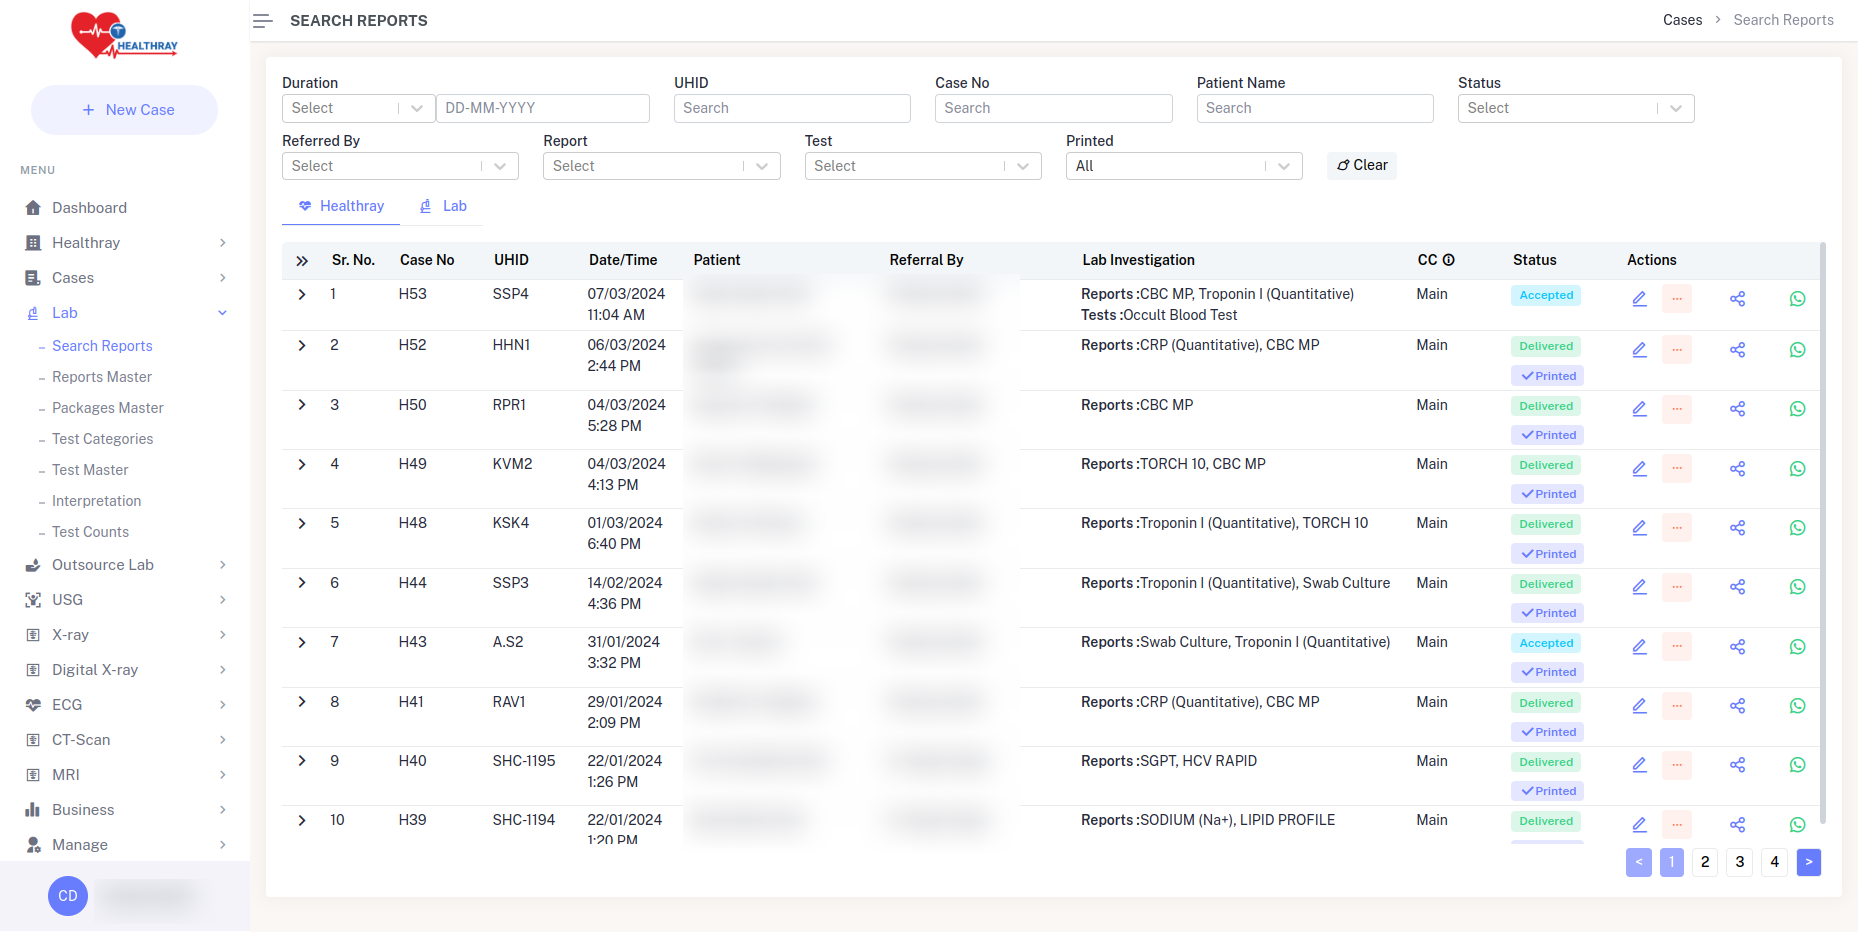Click the Clear filters button

(x=1361, y=165)
